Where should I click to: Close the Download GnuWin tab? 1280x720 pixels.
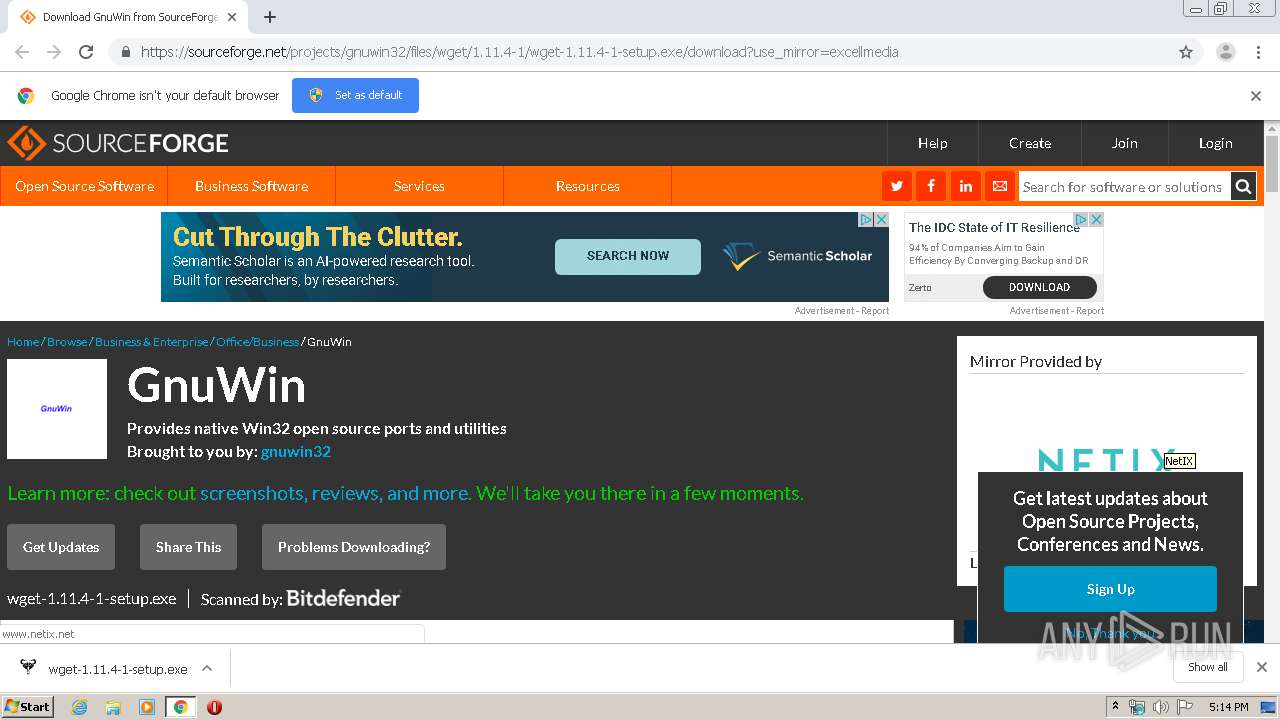pos(233,17)
